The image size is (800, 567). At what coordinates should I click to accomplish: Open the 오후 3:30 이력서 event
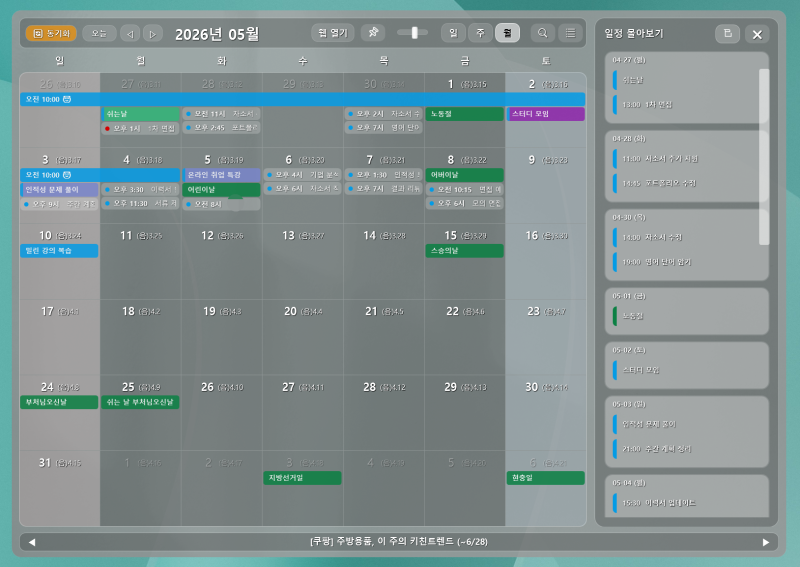(x=140, y=189)
